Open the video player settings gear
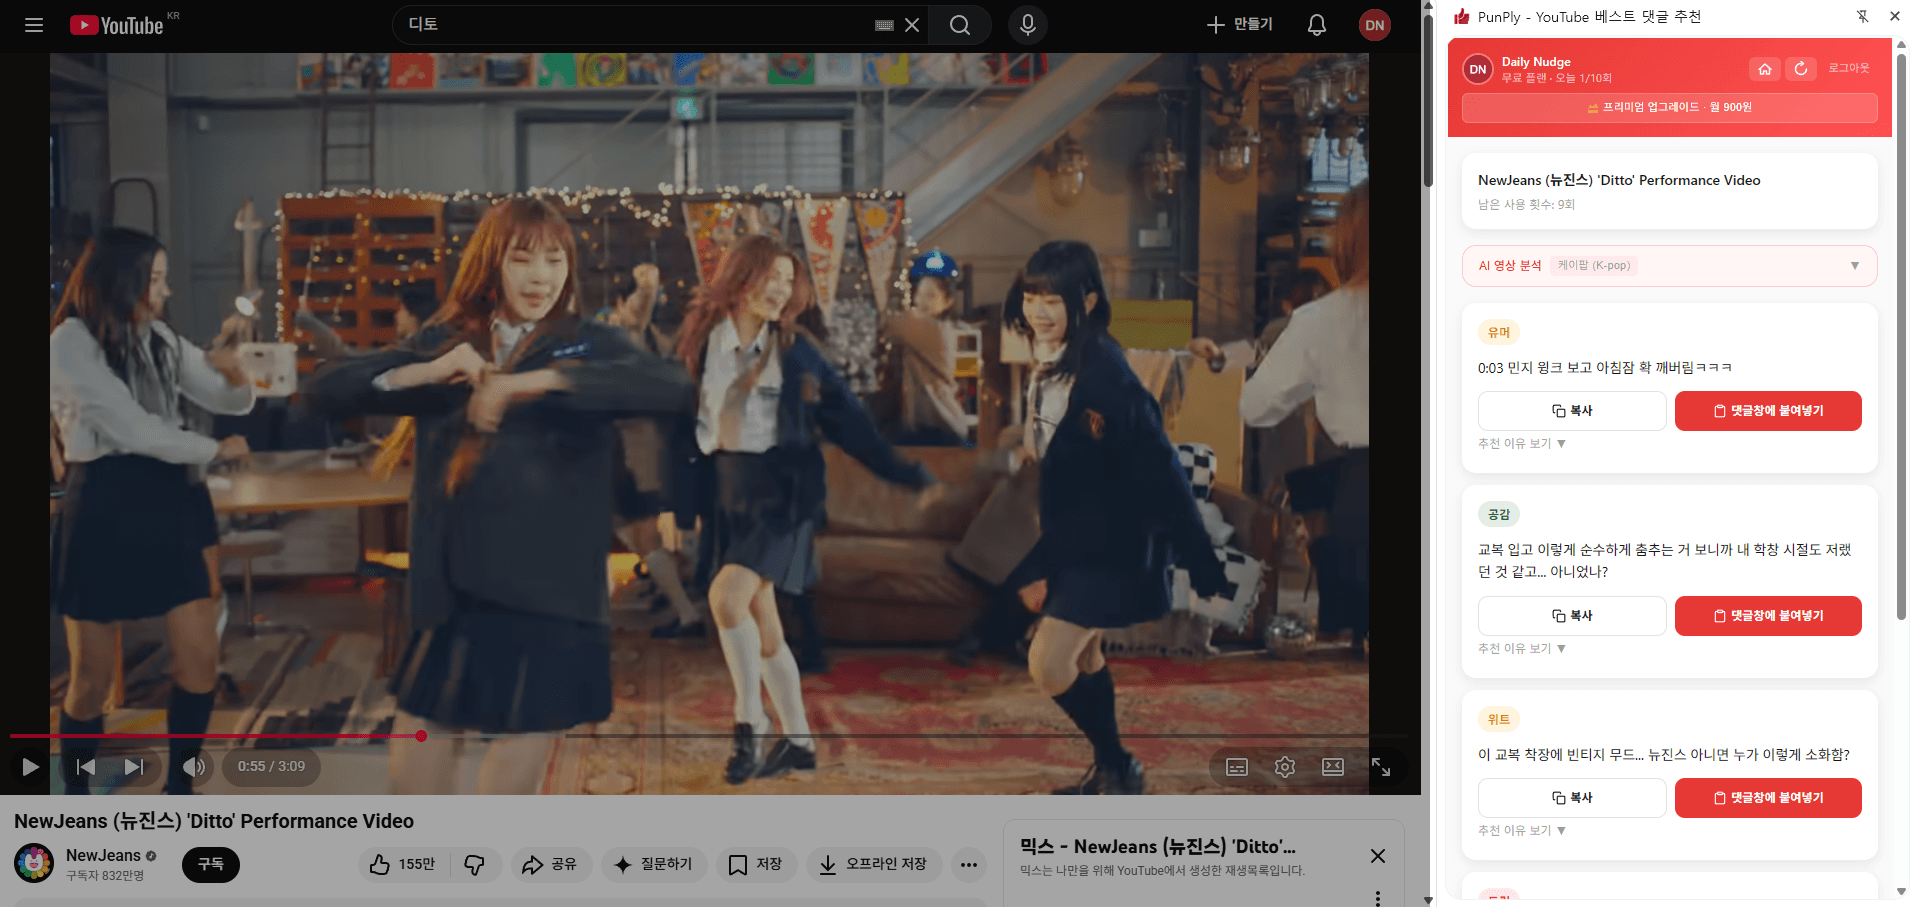 [1285, 767]
